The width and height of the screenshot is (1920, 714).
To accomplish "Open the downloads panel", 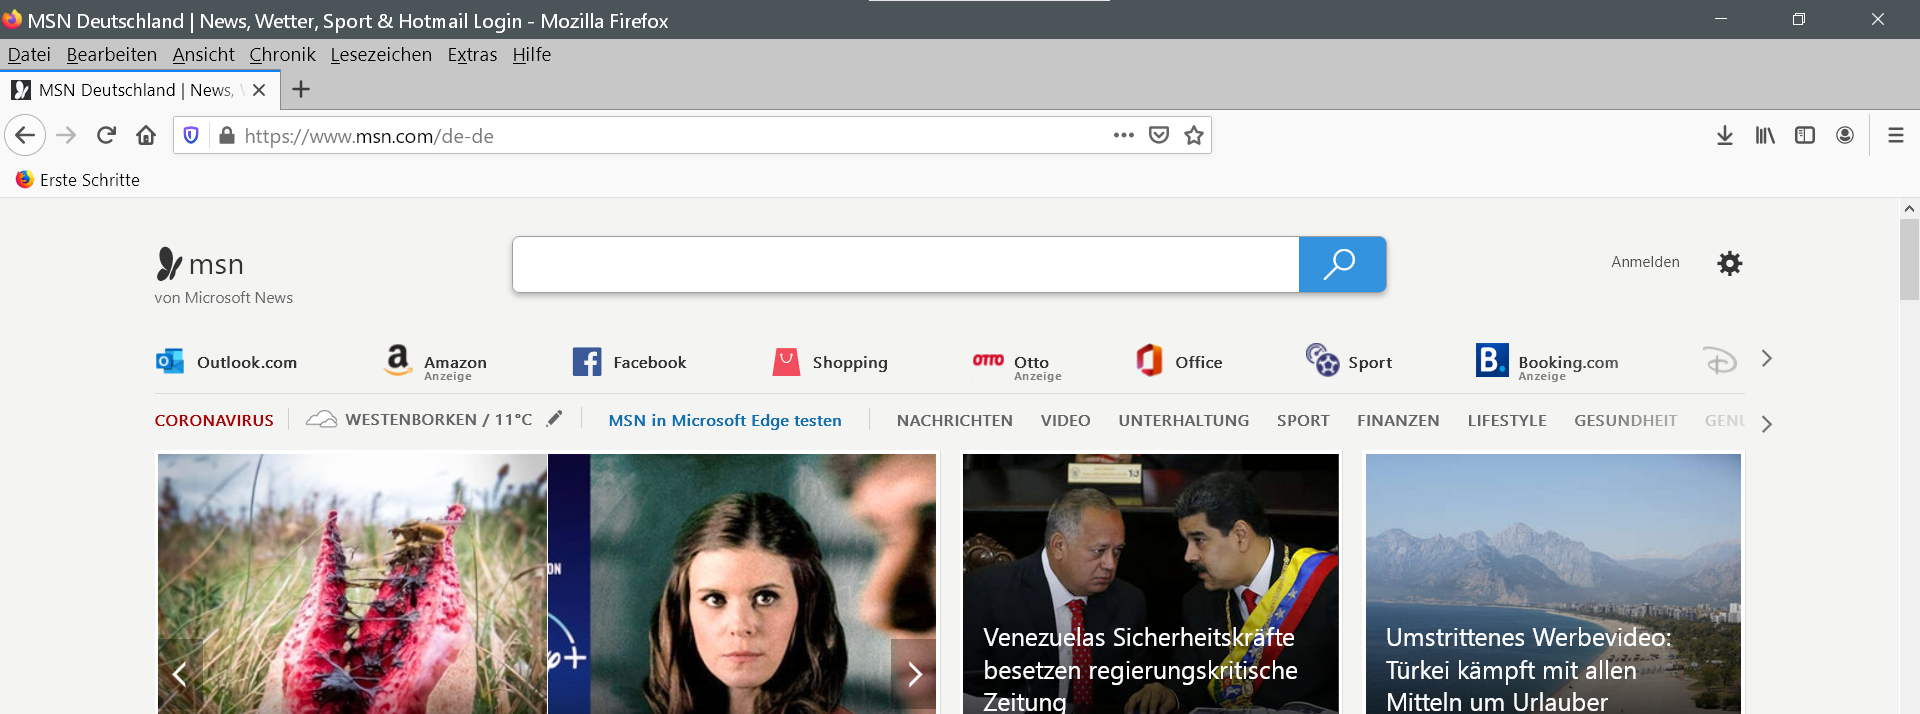I will pyautogui.click(x=1725, y=135).
